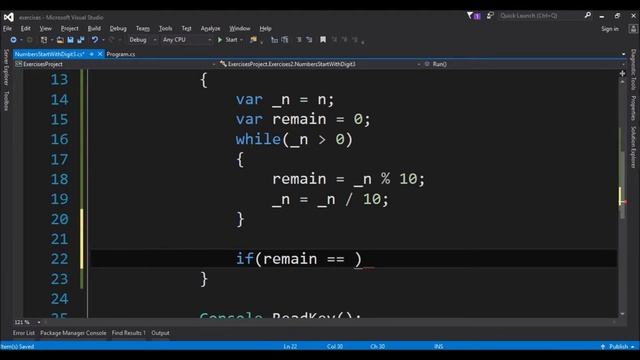Undo the last action with the undo arrow

click(x=94, y=40)
